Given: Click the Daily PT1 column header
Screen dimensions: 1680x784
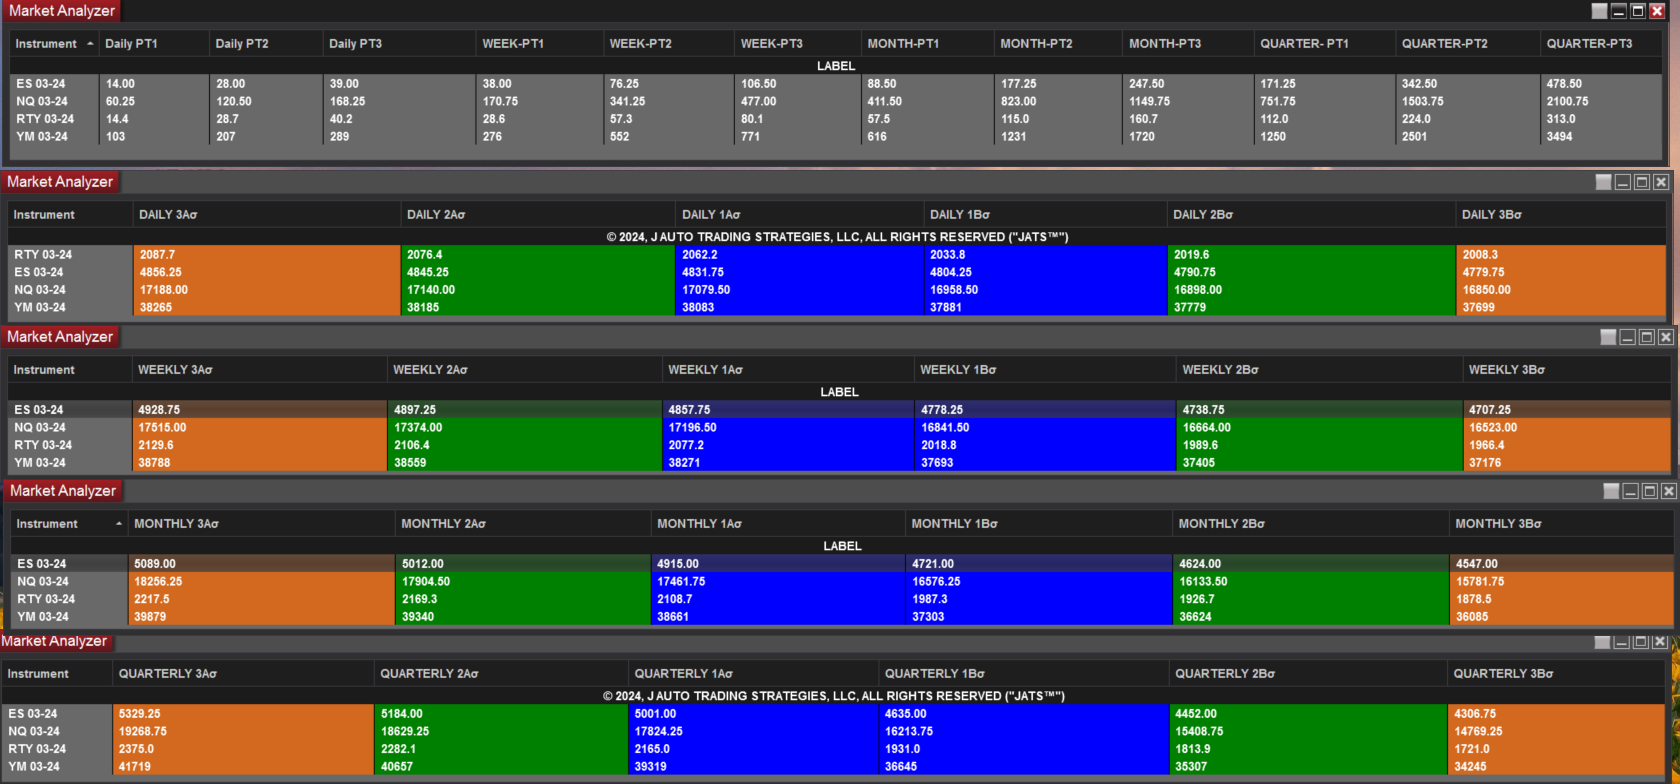Looking at the screenshot, I should point(154,44).
